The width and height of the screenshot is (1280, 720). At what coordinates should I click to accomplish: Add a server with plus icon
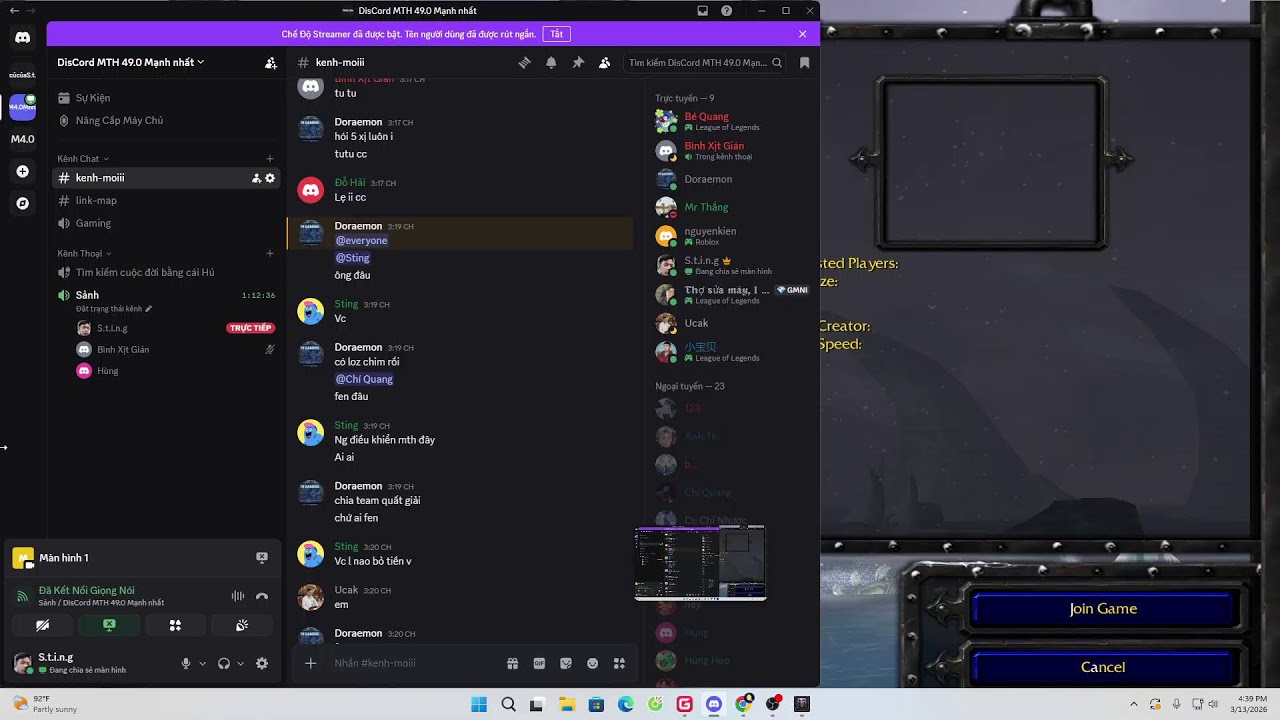pos(22,172)
